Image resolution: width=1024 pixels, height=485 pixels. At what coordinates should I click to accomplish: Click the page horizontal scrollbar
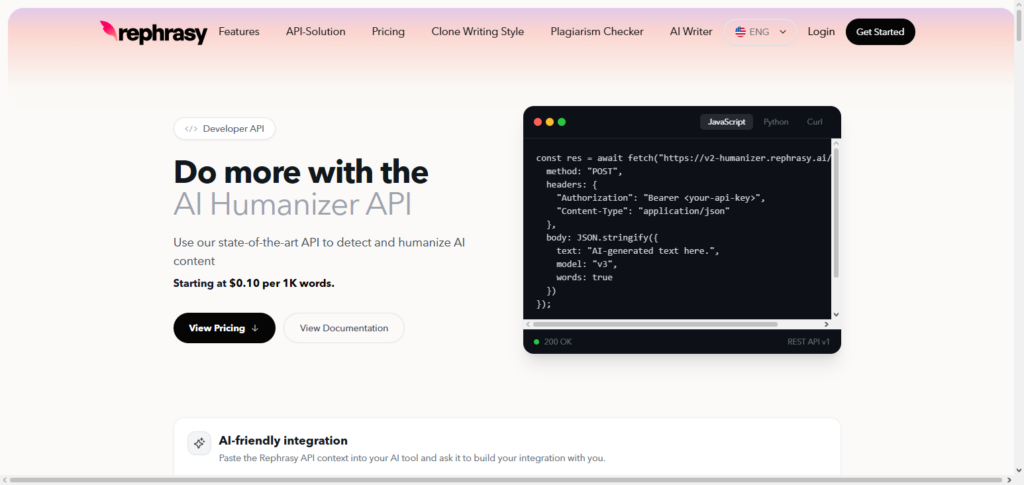(506, 480)
